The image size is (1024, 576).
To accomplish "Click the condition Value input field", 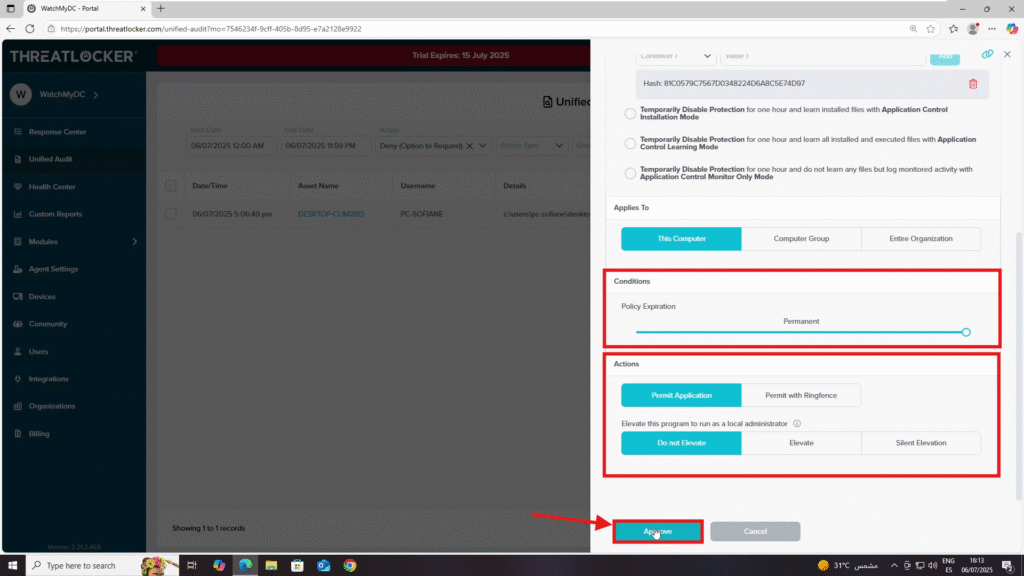I will pyautogui.click(x=823, y=57).
